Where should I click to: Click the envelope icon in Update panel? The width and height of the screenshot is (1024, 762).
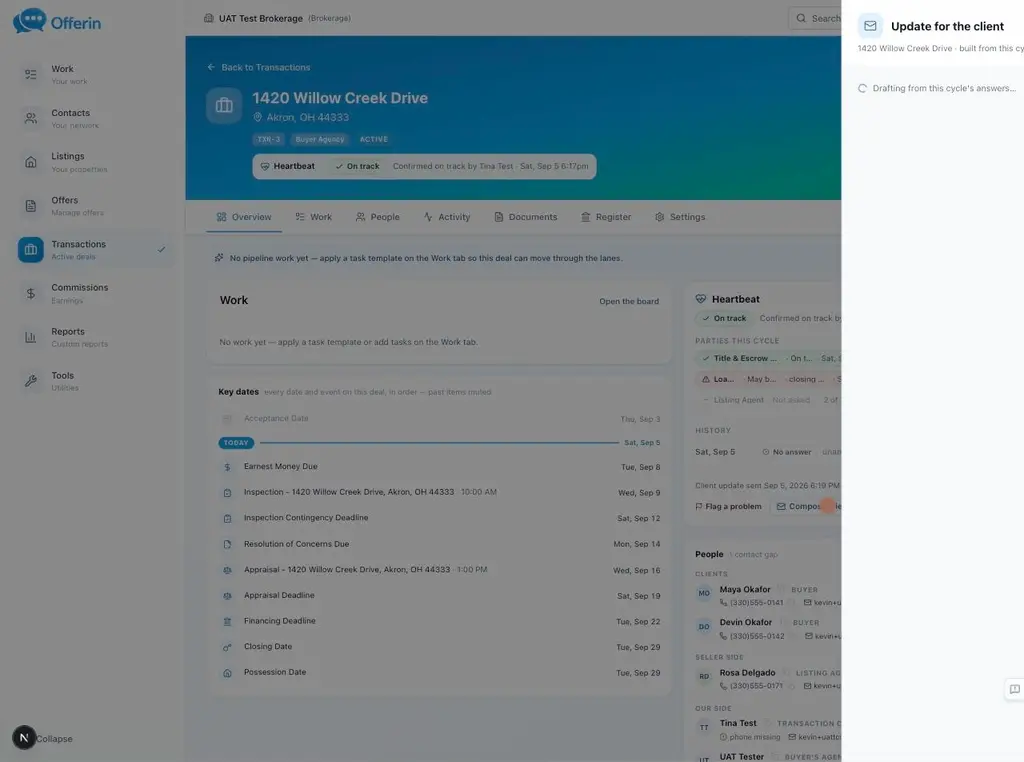(x=870, y=26)
